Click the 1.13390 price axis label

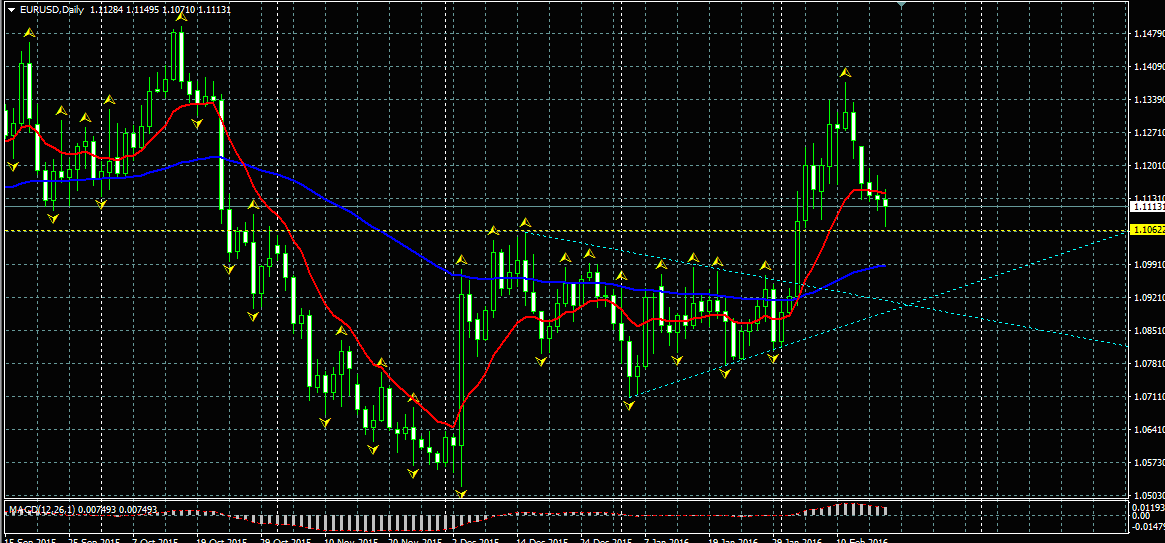1147,100
